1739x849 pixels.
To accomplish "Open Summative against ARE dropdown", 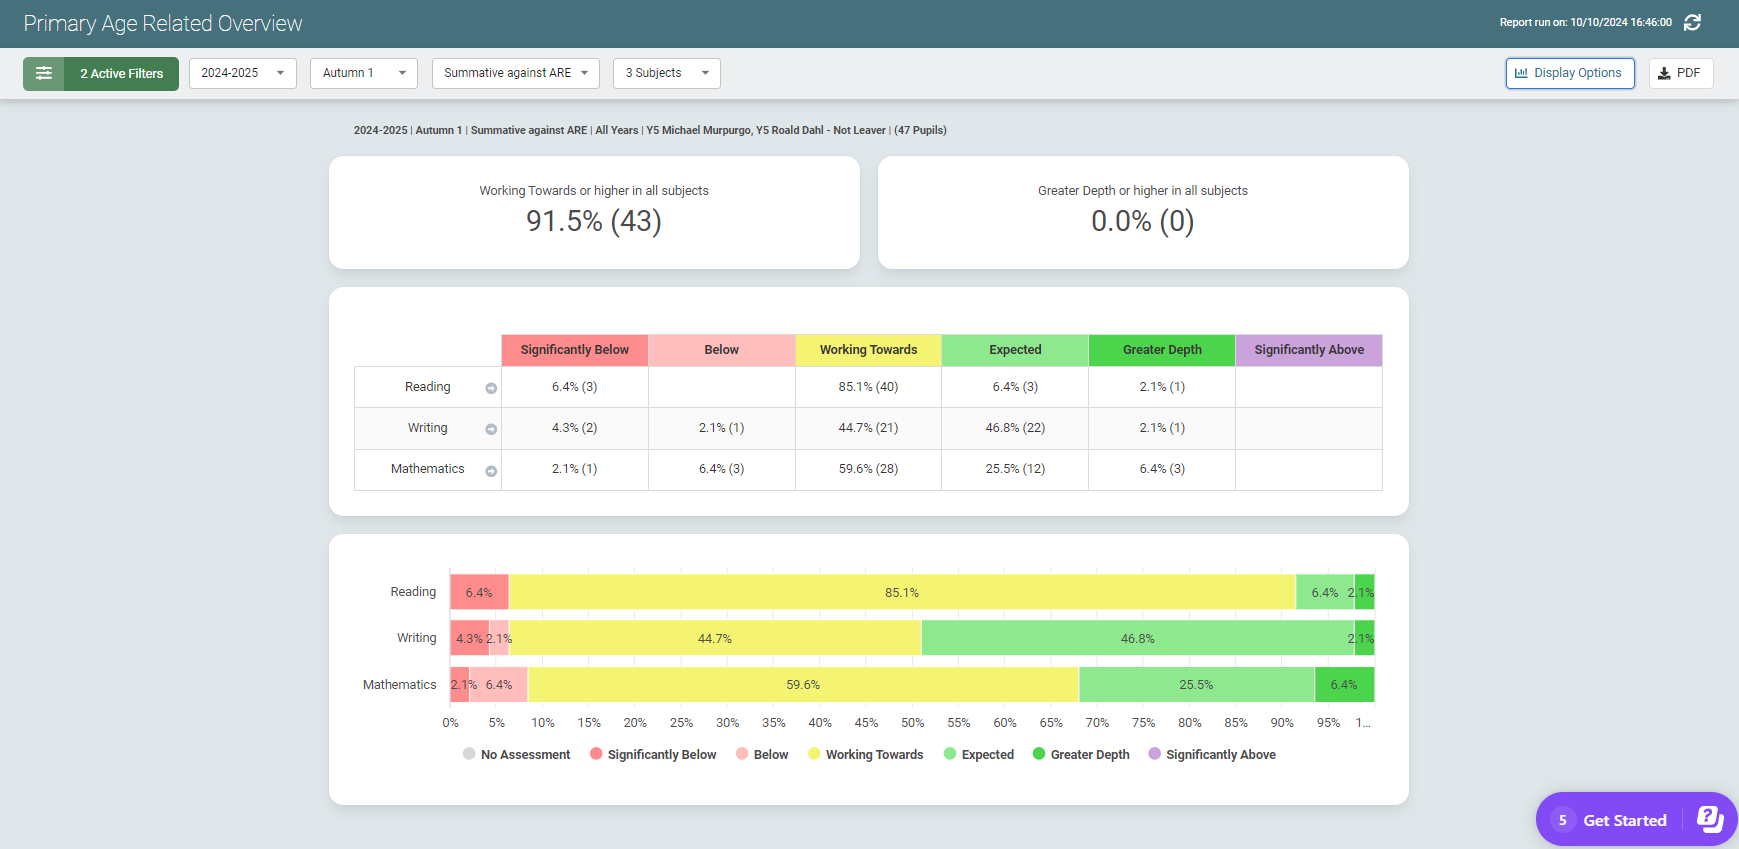I will 515,73.
